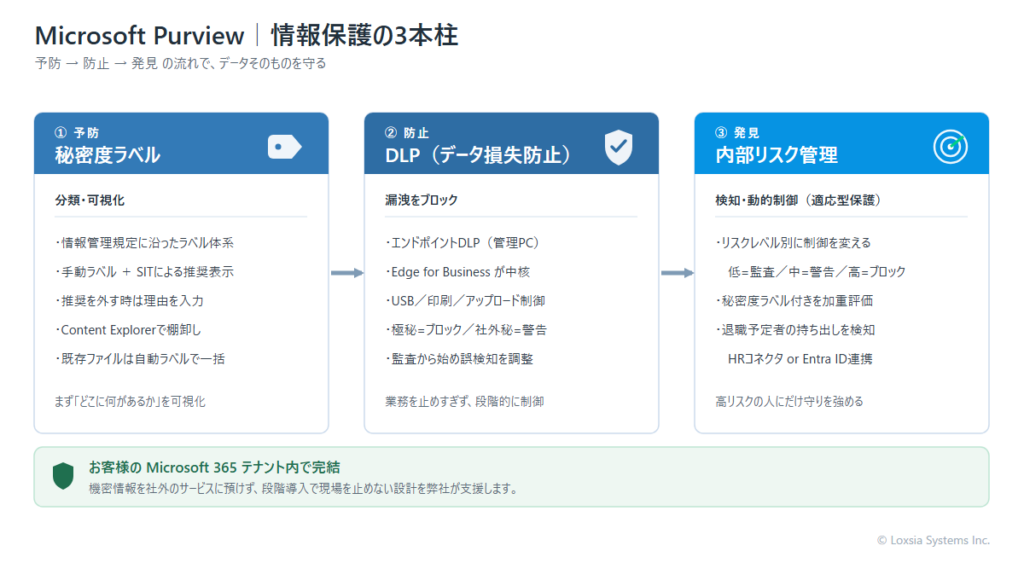
Task: Click '極秘=ブロック／社外秘=警告' bullet
Action: 466,330
